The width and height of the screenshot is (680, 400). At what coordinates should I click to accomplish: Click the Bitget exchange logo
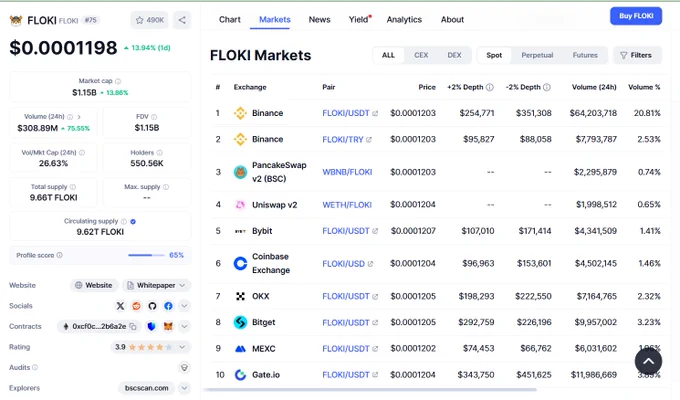240,322
